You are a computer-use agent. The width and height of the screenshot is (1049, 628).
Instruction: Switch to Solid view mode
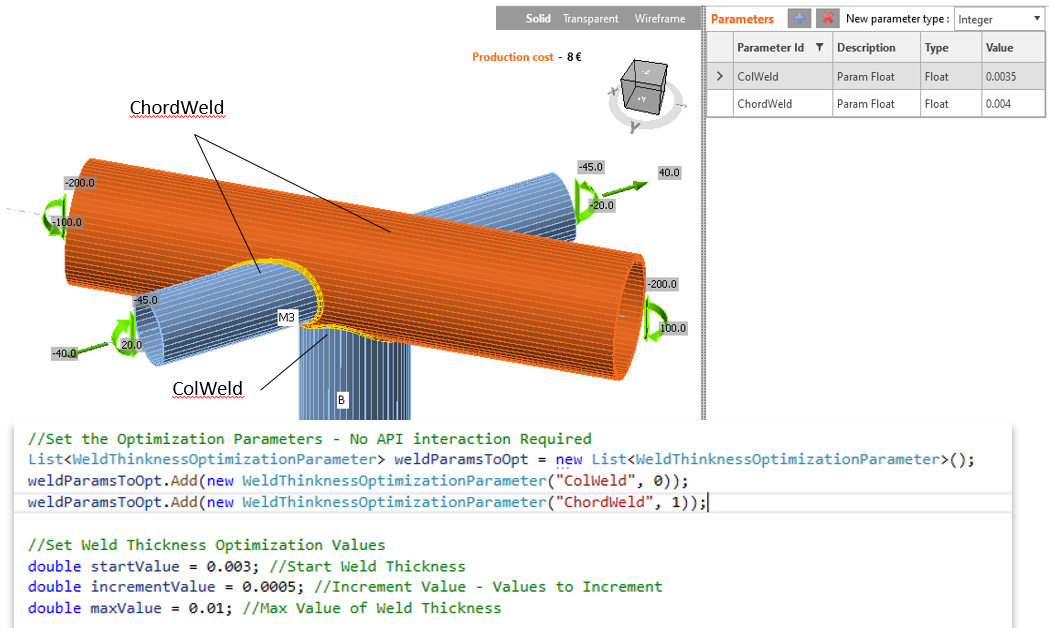(538, 19)
